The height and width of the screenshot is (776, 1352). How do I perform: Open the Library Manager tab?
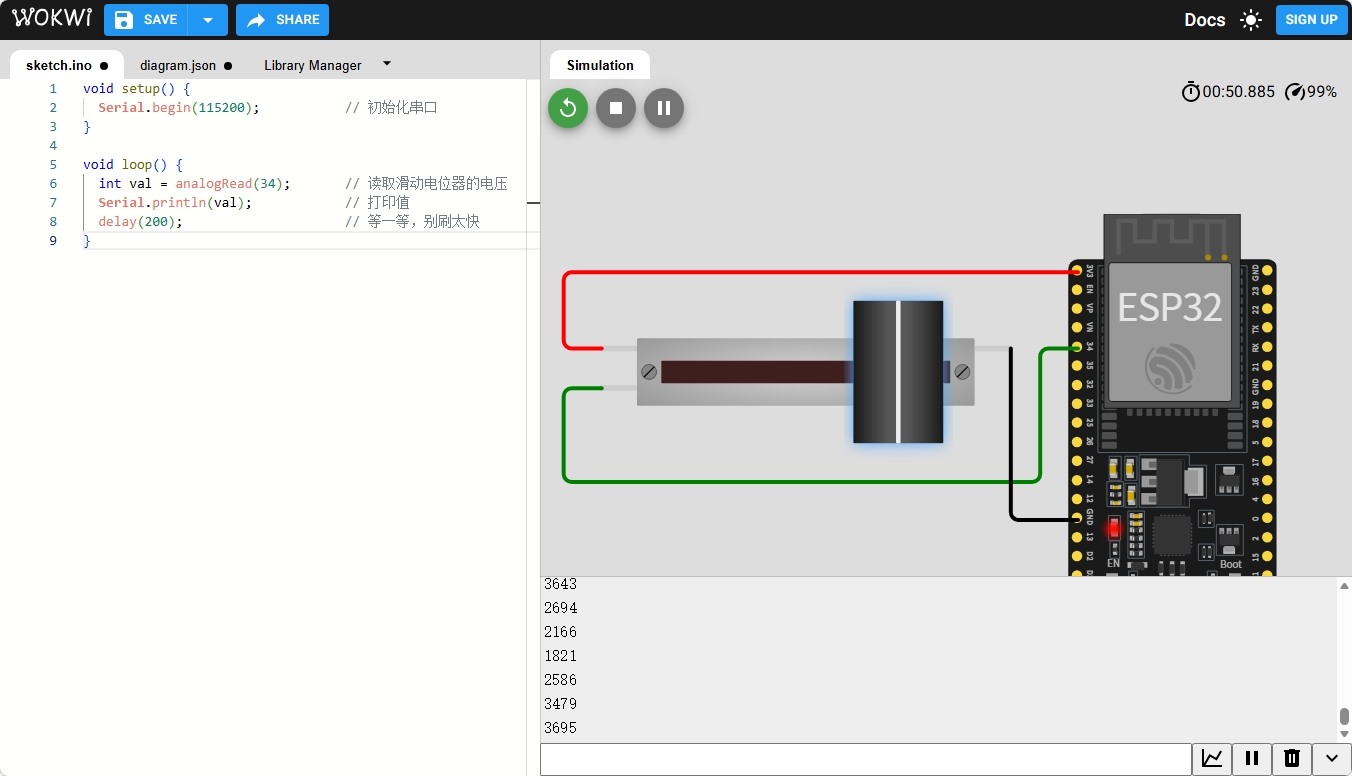[313, 65]
